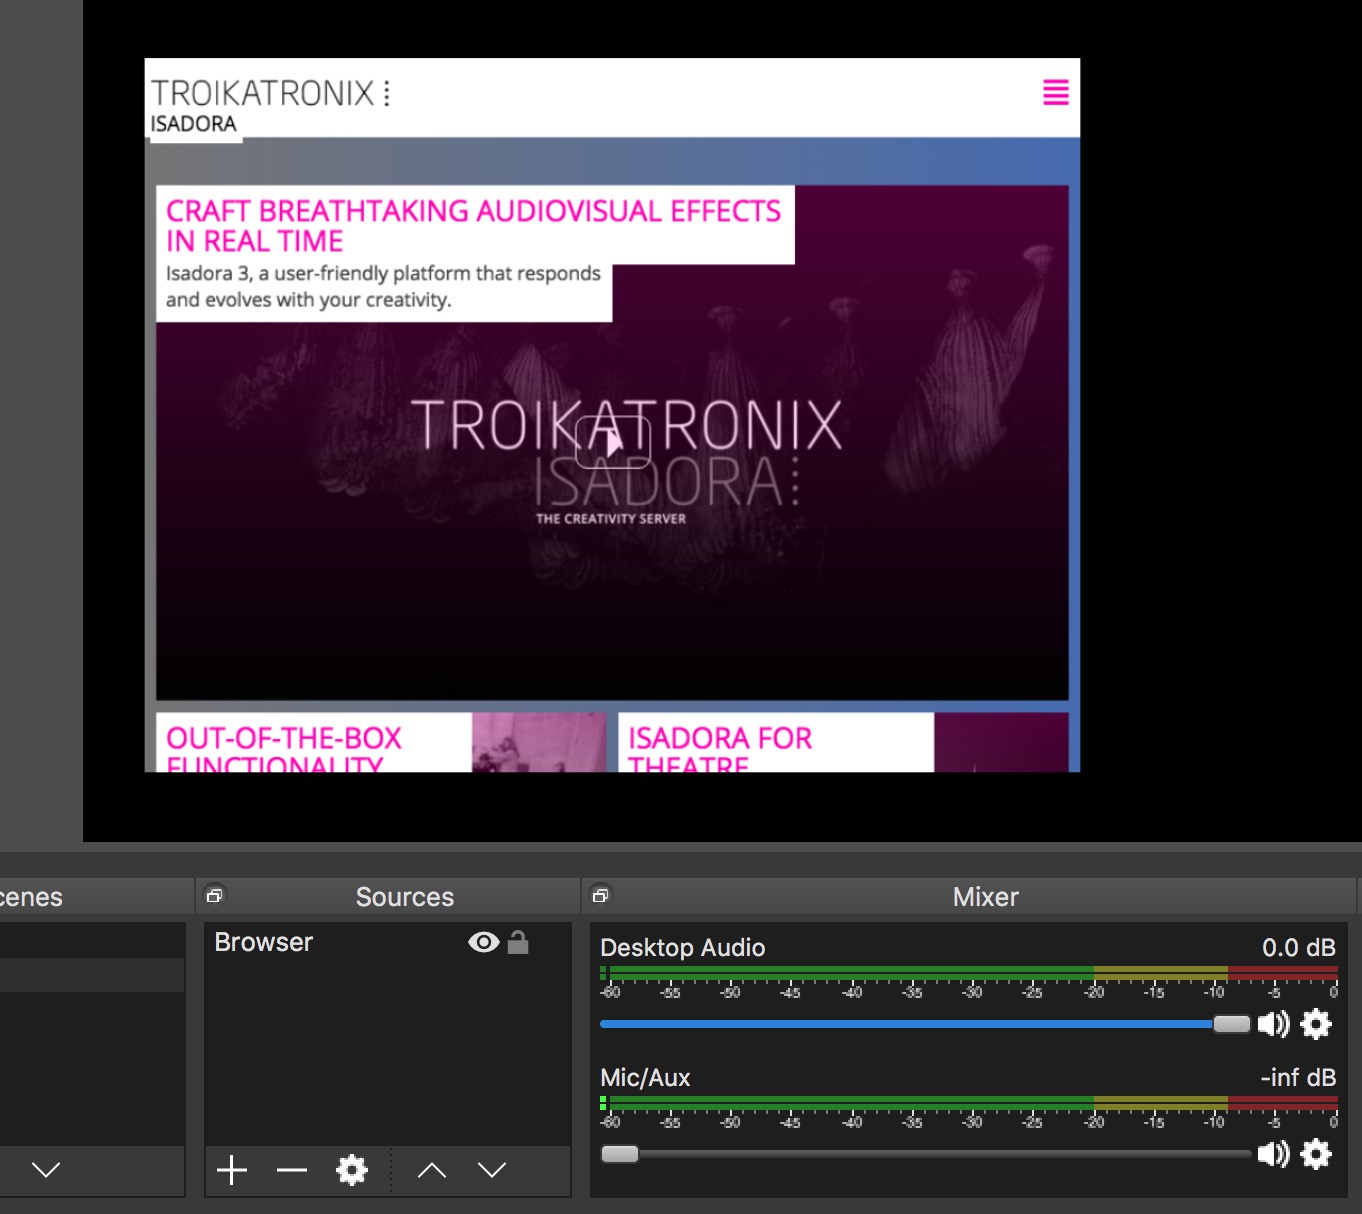
Task: Adjust Desktop Audio volume slider
Action: pos(1231,1024)
